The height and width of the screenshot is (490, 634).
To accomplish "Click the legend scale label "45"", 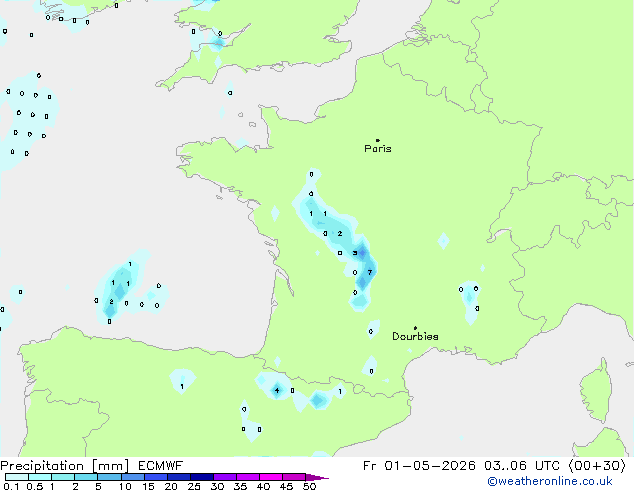I will coord(286,486).
